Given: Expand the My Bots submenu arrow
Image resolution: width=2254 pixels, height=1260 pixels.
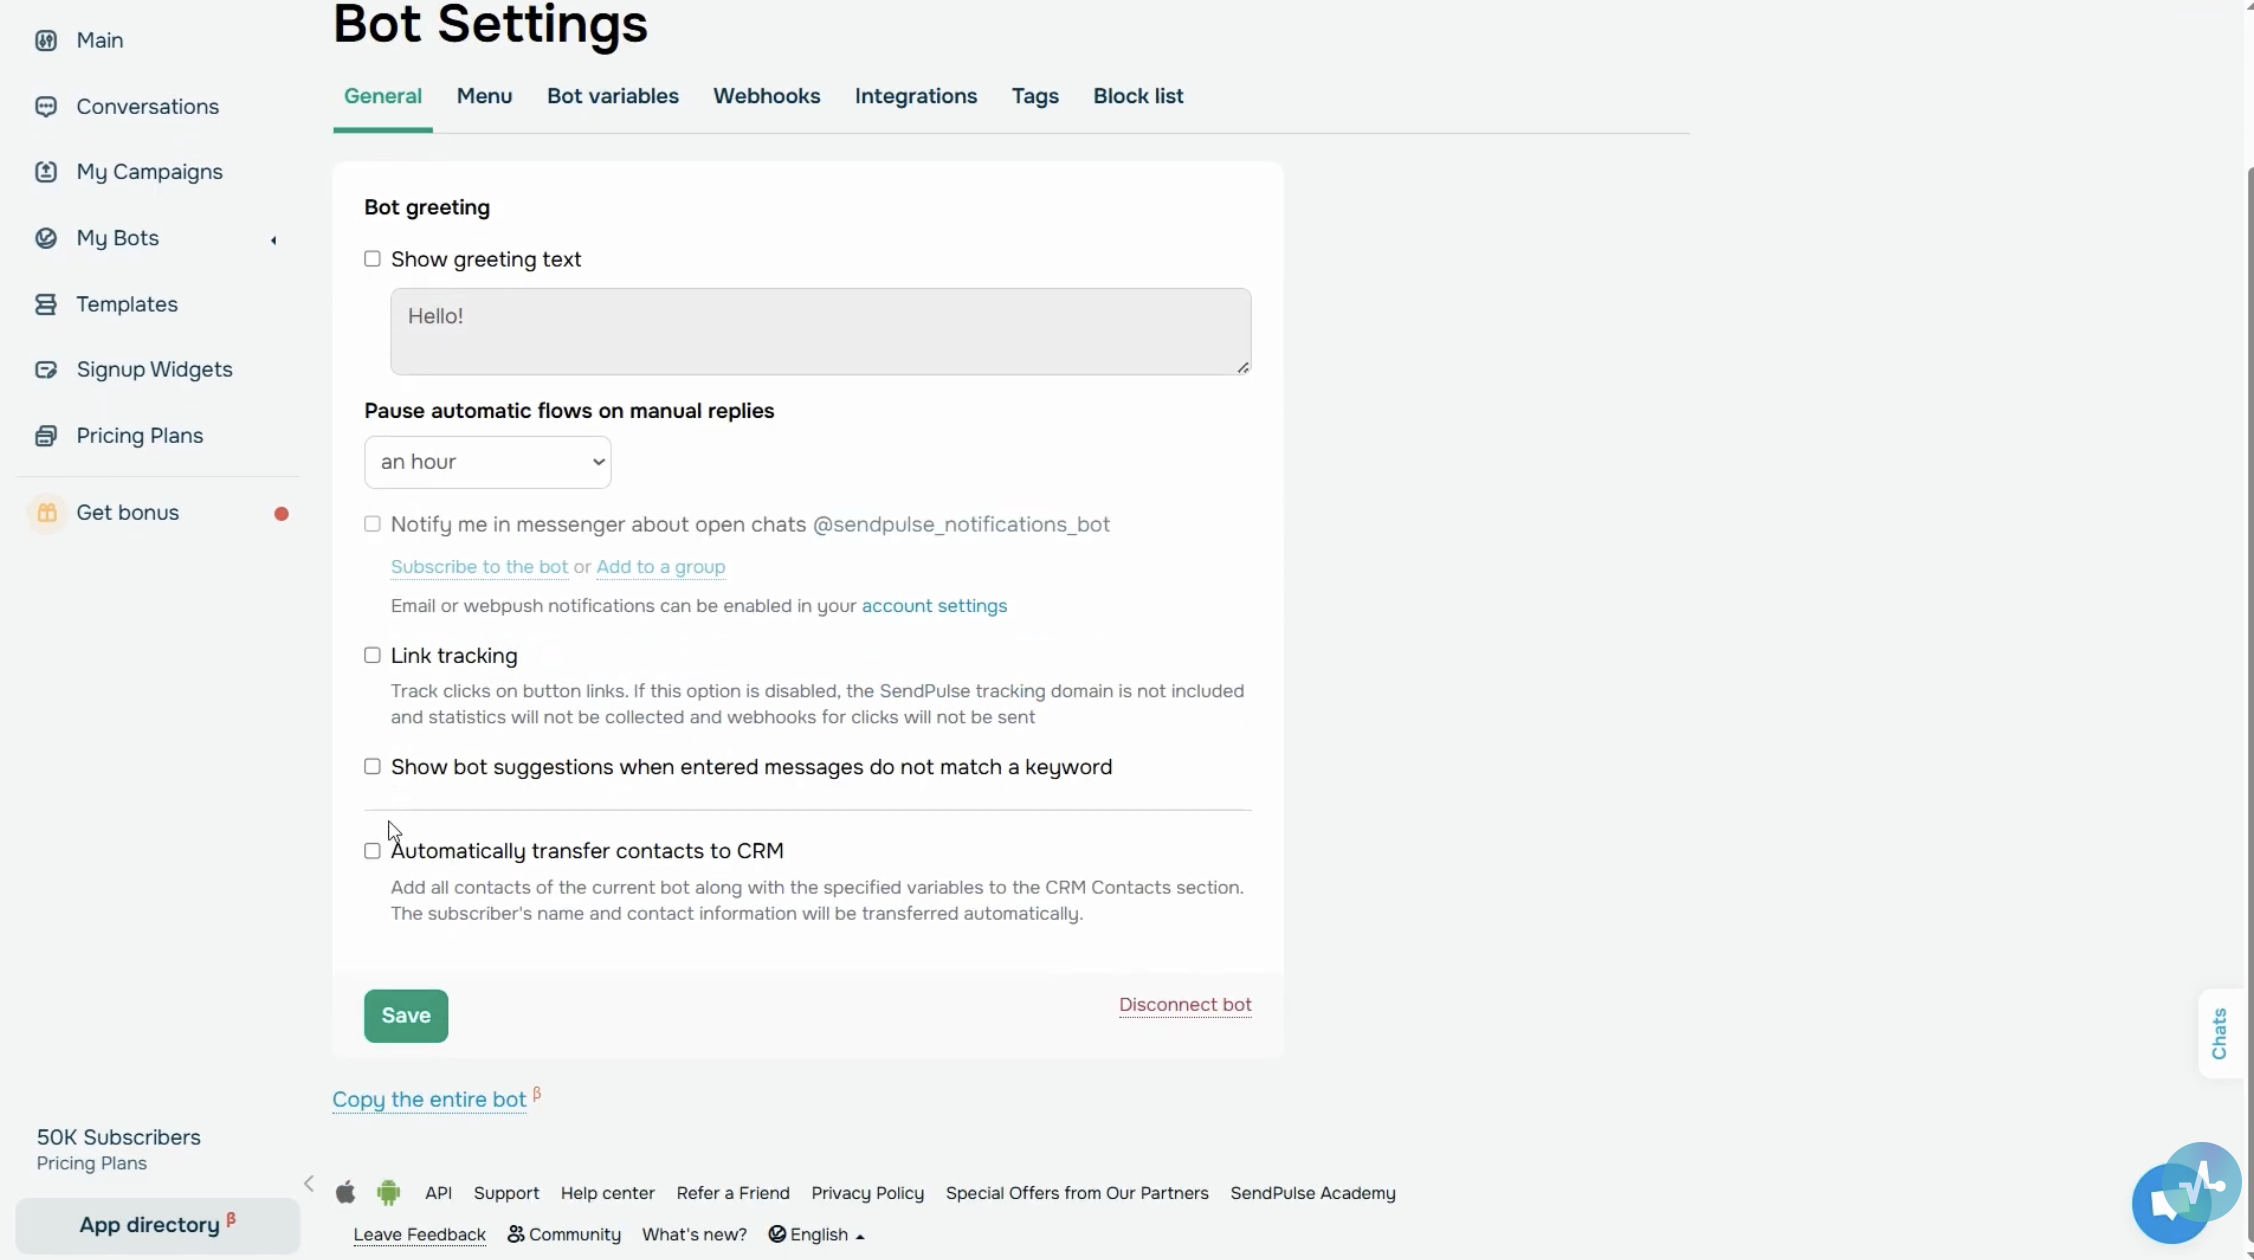Looking at the screenshot, I should (x=273, y=240).
